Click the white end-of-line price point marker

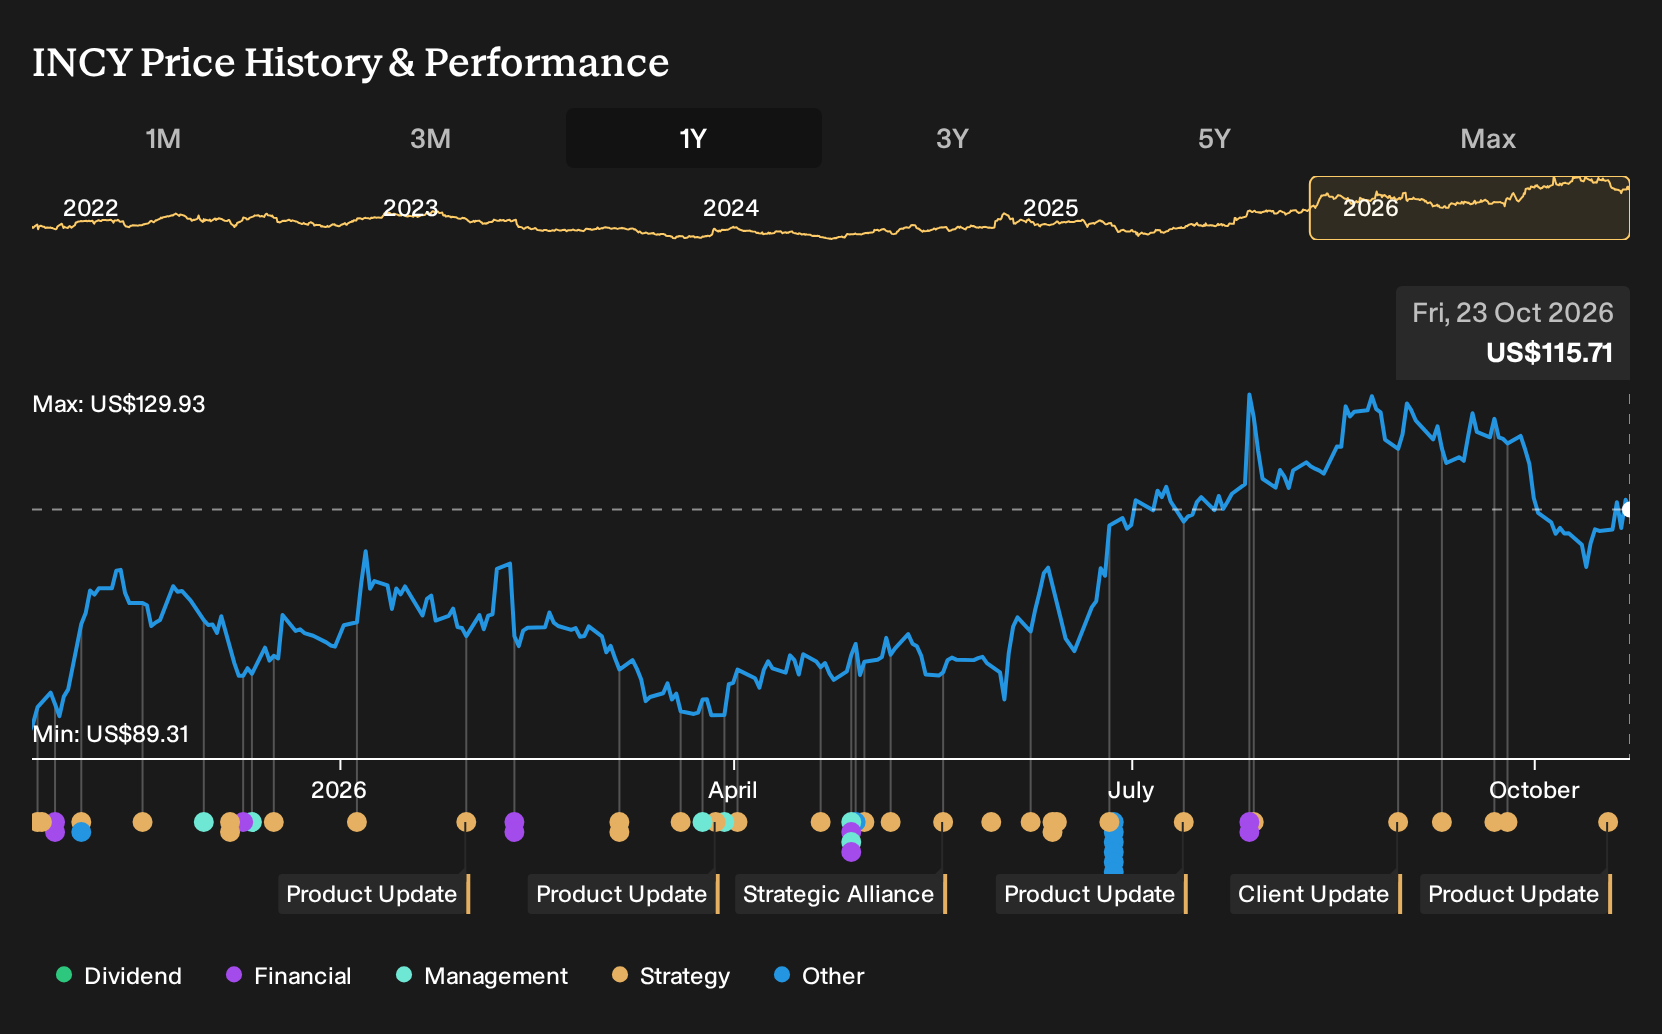coord(1626,510)
